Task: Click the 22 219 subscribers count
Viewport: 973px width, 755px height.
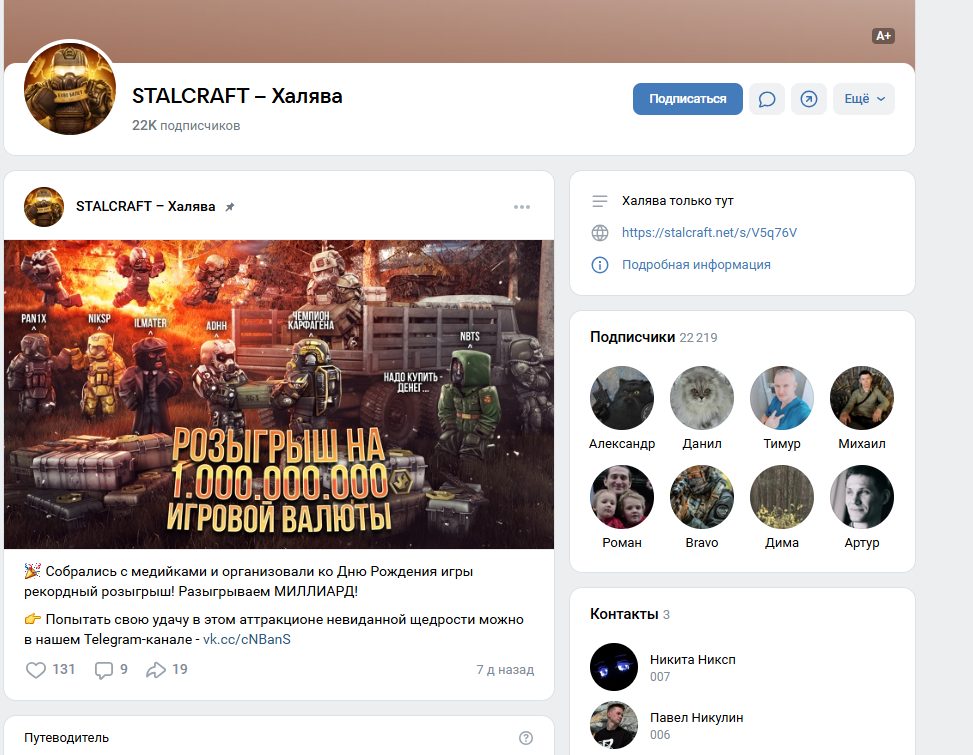Action: (x=698, y=337)
